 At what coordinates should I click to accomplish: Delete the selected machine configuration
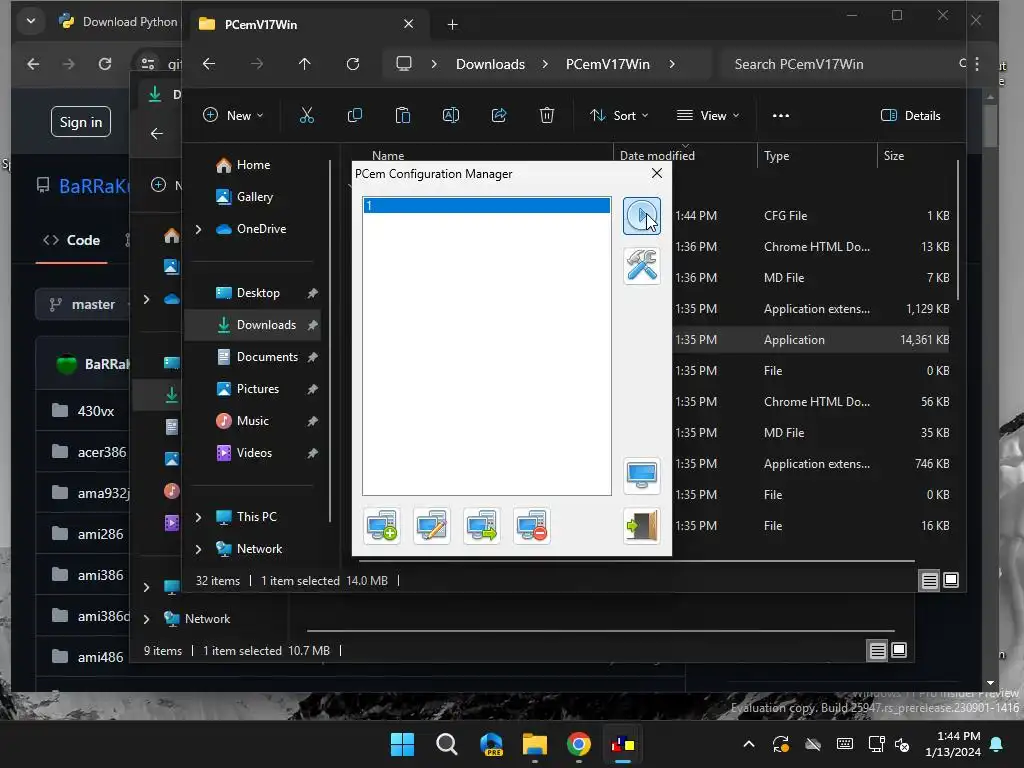coord(532,526)
